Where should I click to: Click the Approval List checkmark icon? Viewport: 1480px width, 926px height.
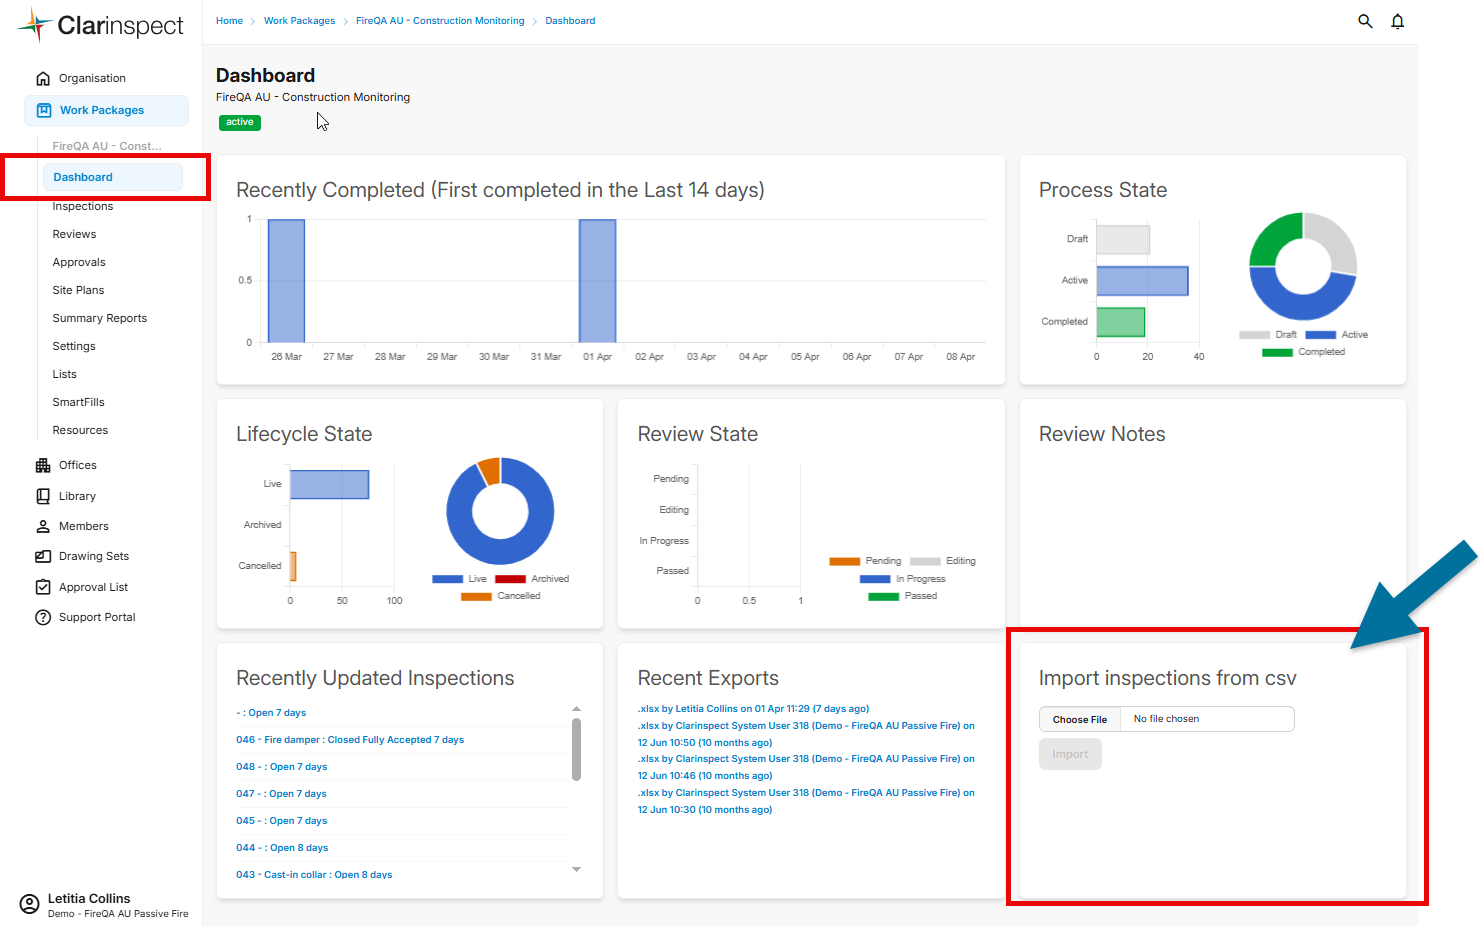(43, 587)
